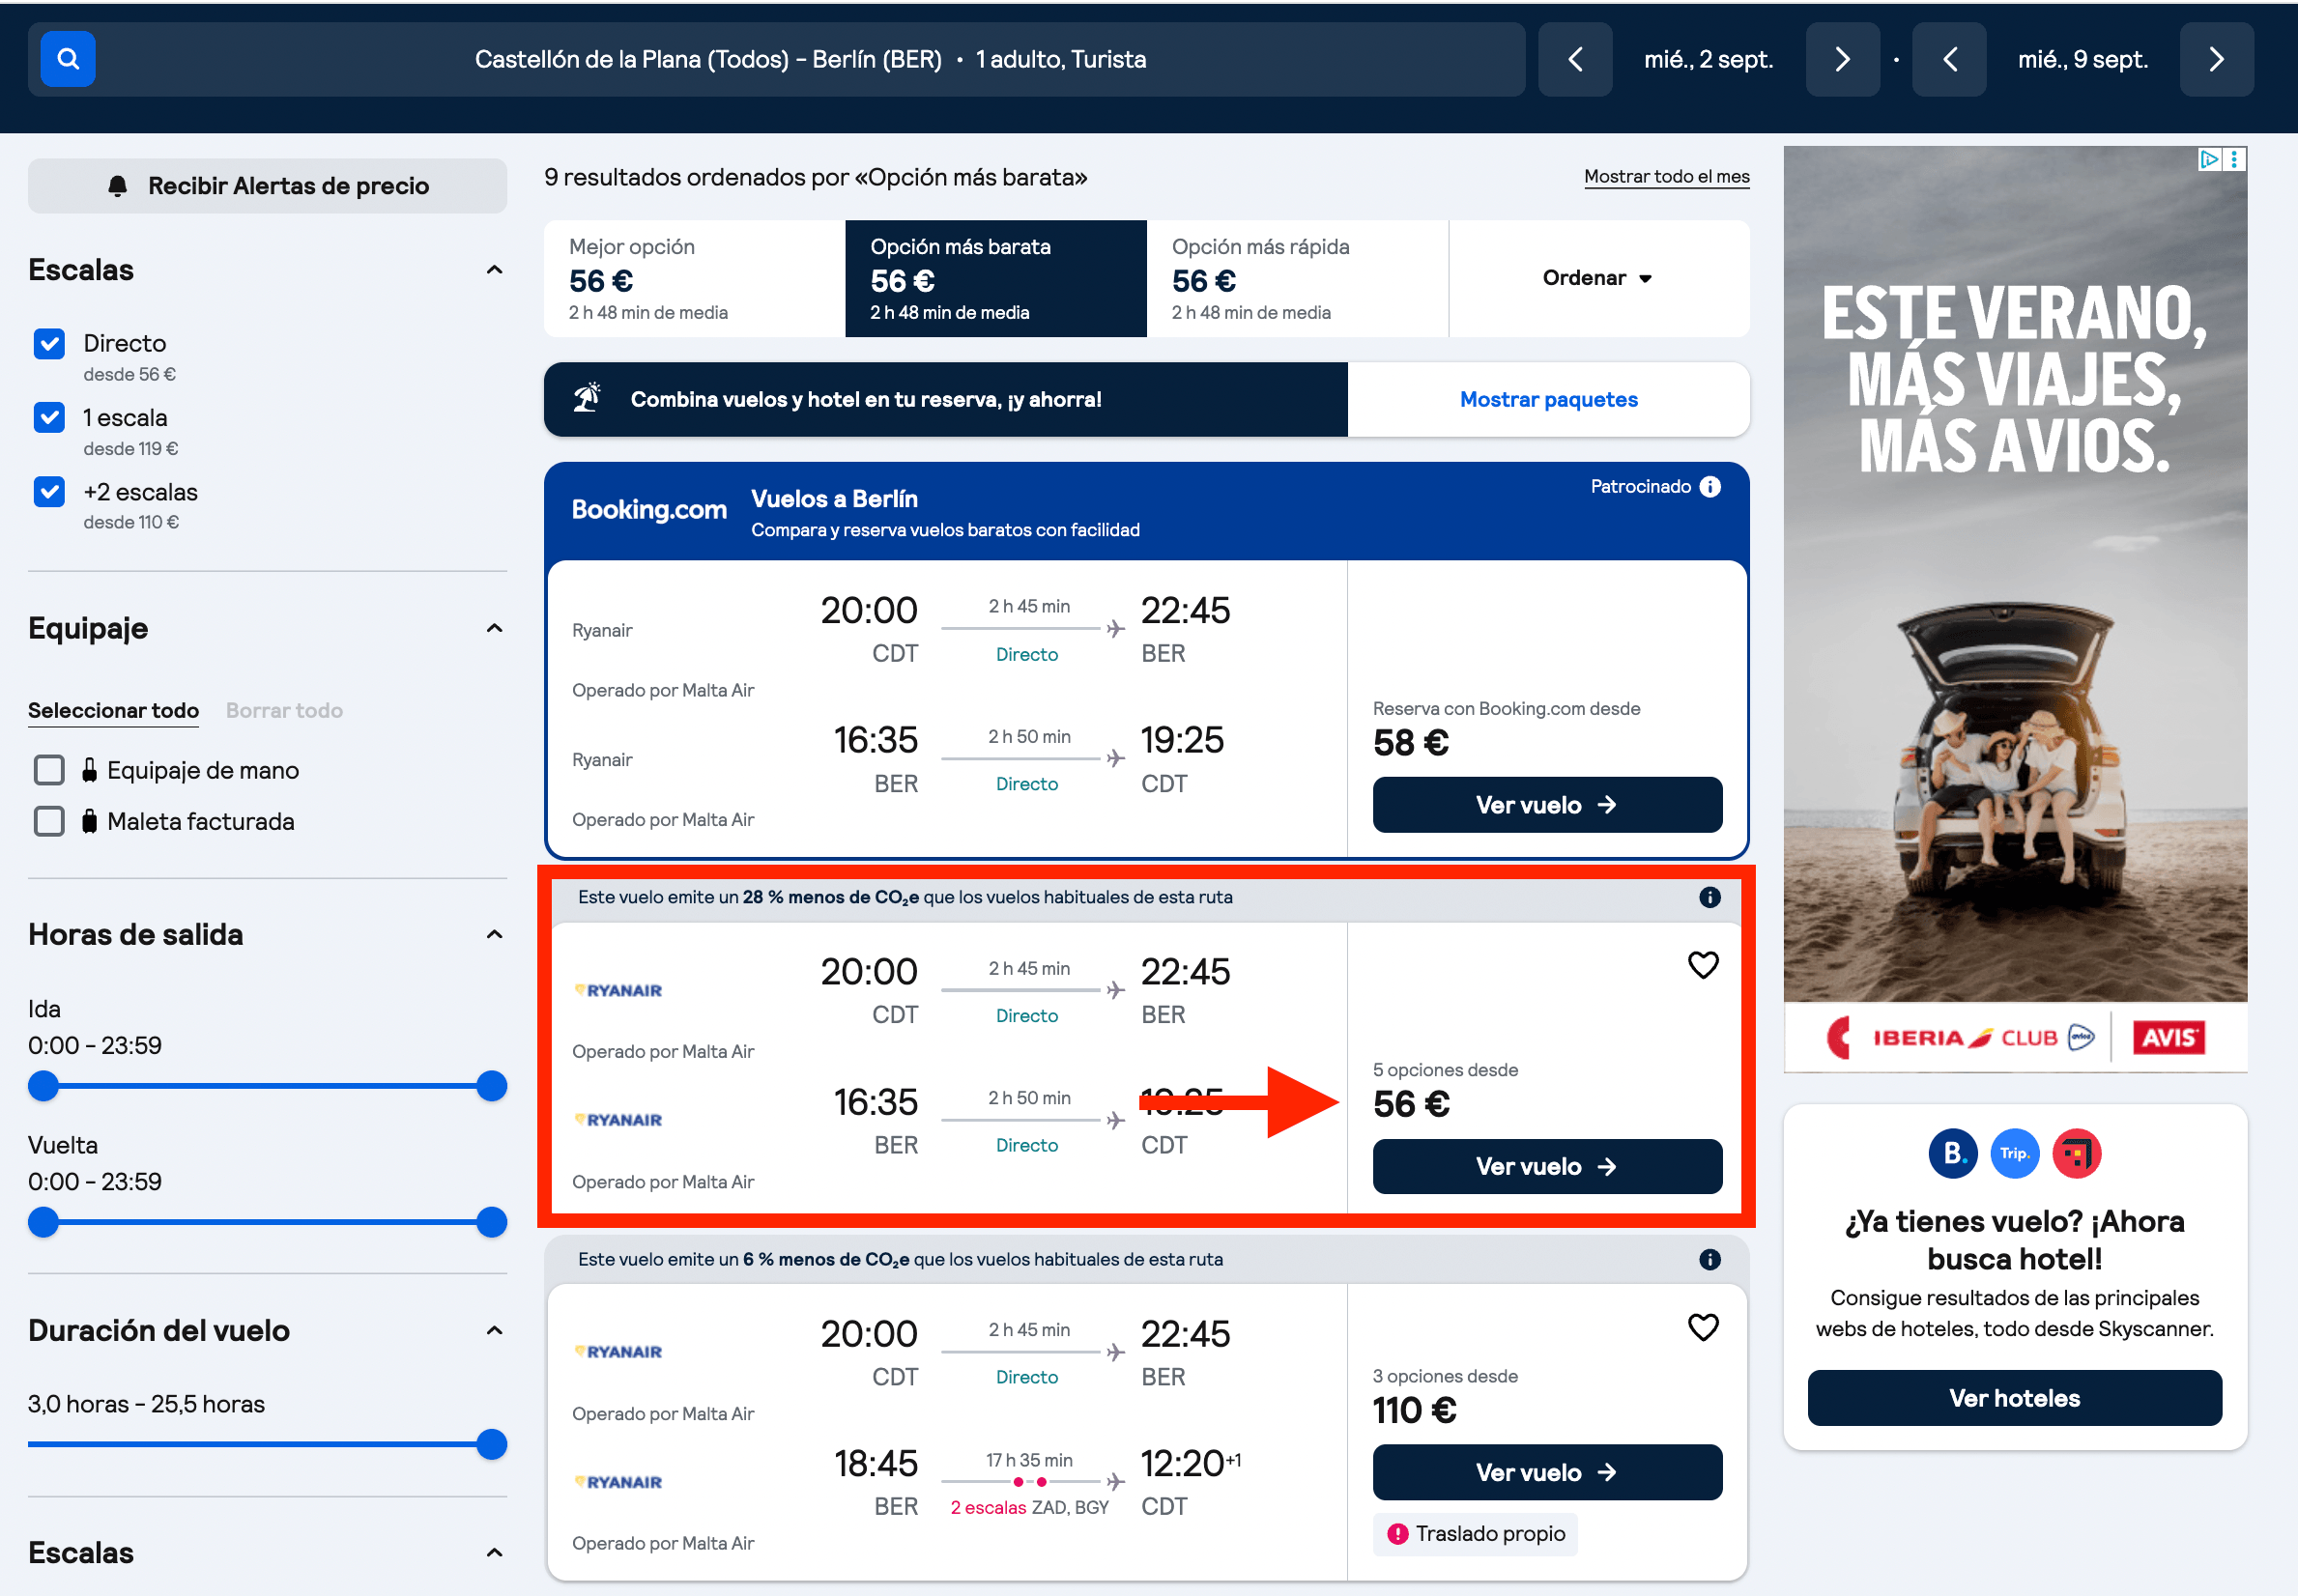This screenshot has height=1596, width=2298.
Task: Click Ryanair logo of 20:00 CDT flight in 56 € result
Action: pos(619,990)
